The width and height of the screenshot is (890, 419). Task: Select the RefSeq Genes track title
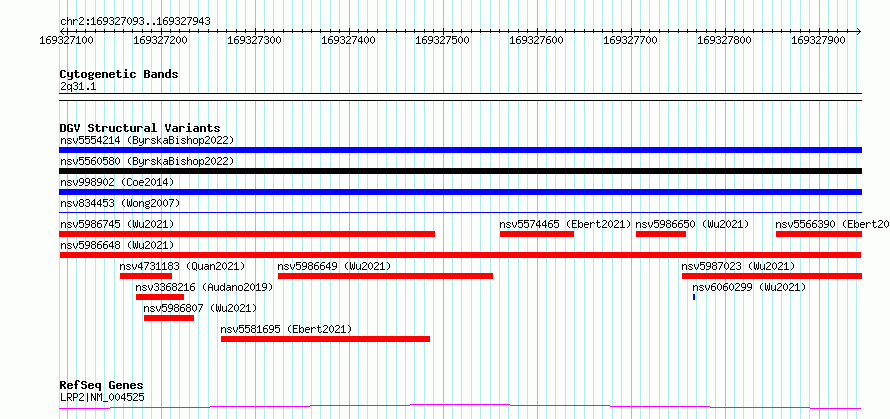(x=102, y=386)
